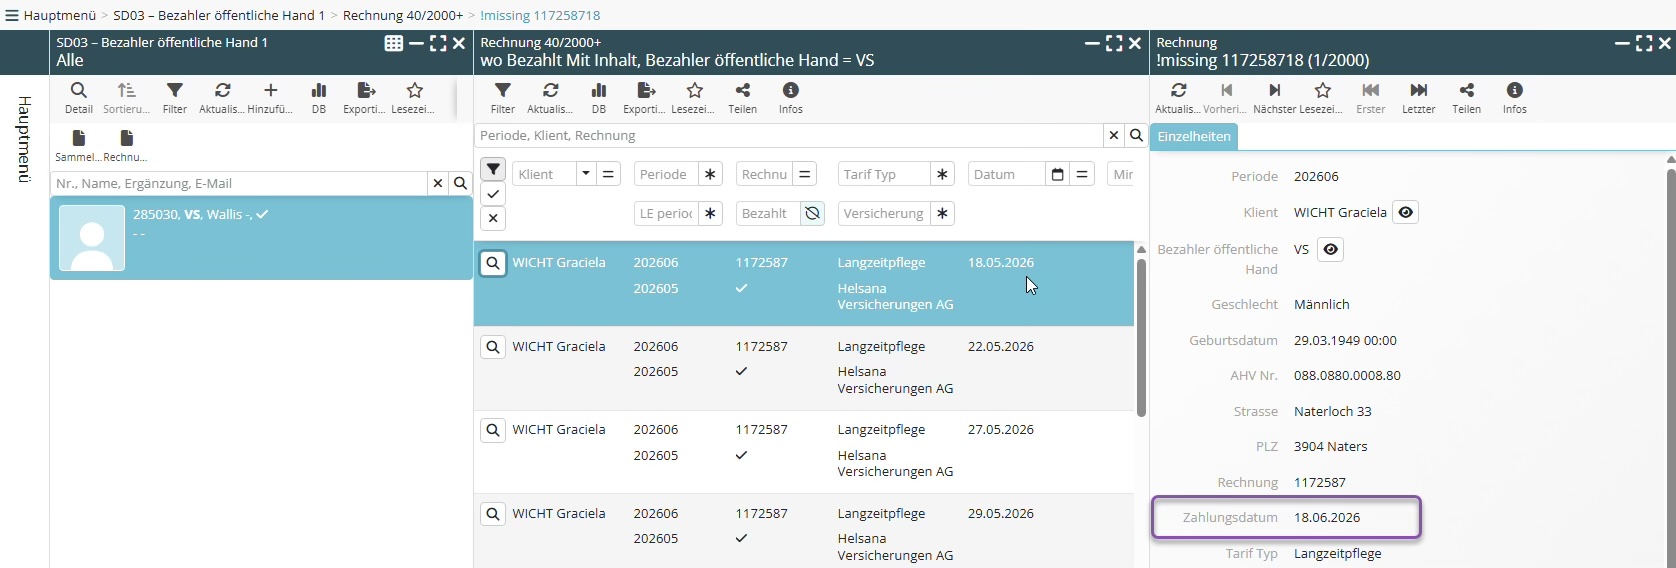Image resolution: width=1676 pixels, height=568 pixels.
Task: Open detail of row dated 22.05.2026
Action: pyautogui.click(x=493, y=347)
